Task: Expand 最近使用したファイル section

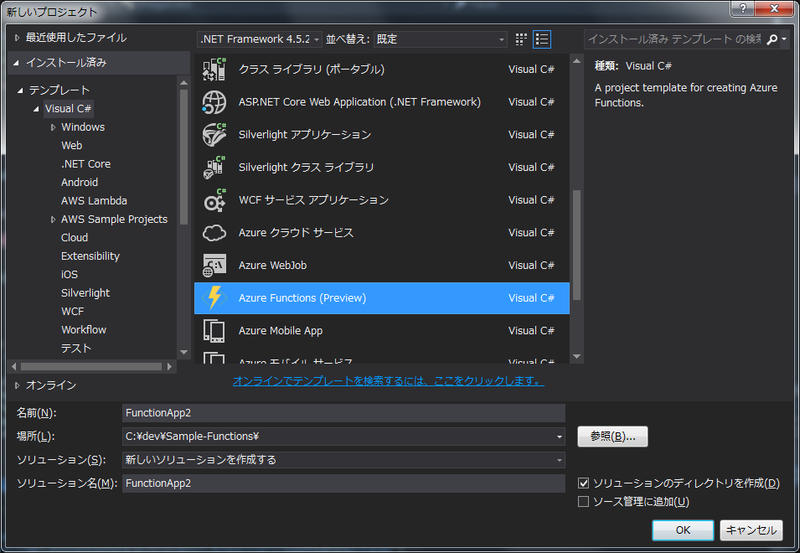Action: (17, 38)
